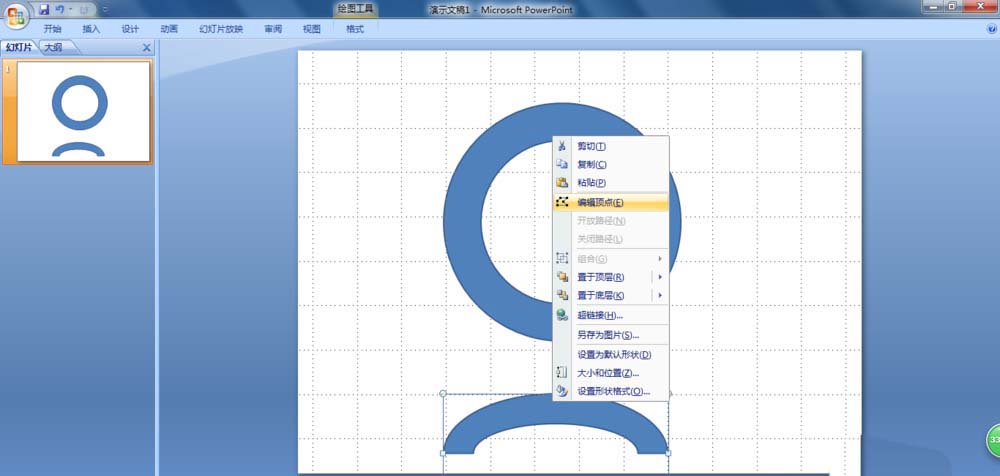Open the Undo history dropdown arrow
This screenshot has height=476, width=1000.
pos(70,10)
